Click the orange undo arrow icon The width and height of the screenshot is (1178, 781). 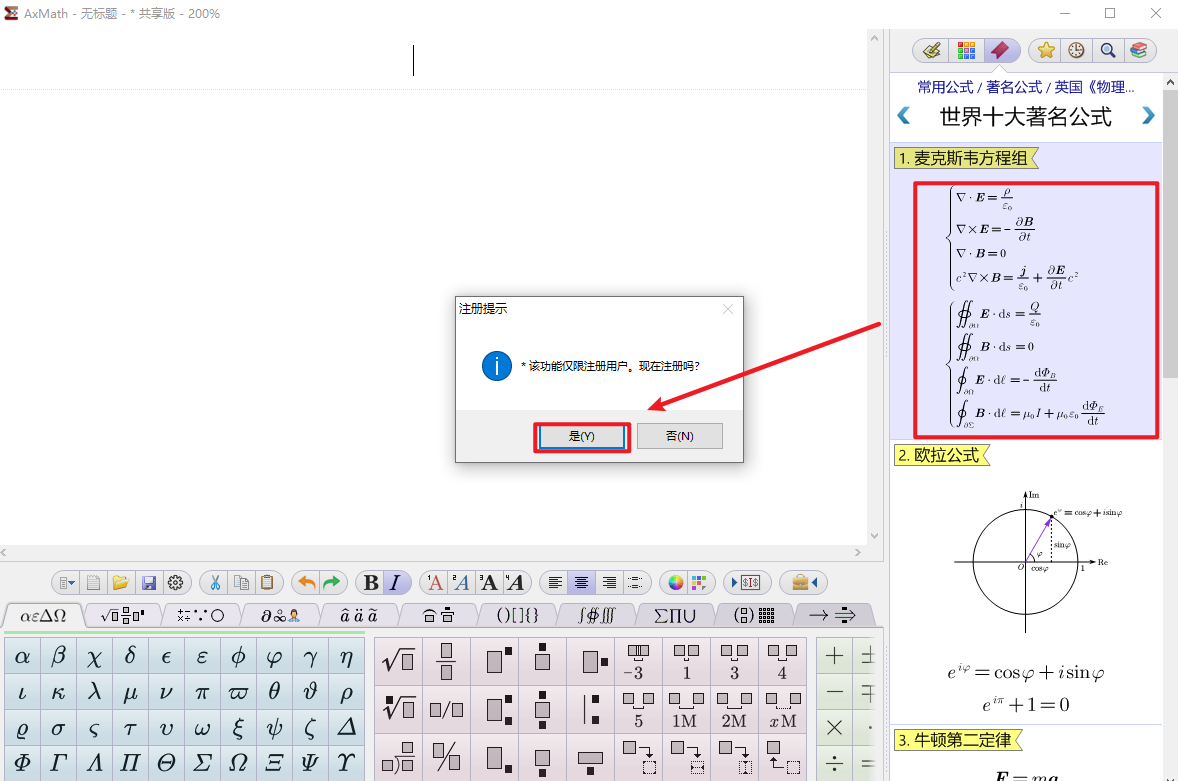(307, 582)
